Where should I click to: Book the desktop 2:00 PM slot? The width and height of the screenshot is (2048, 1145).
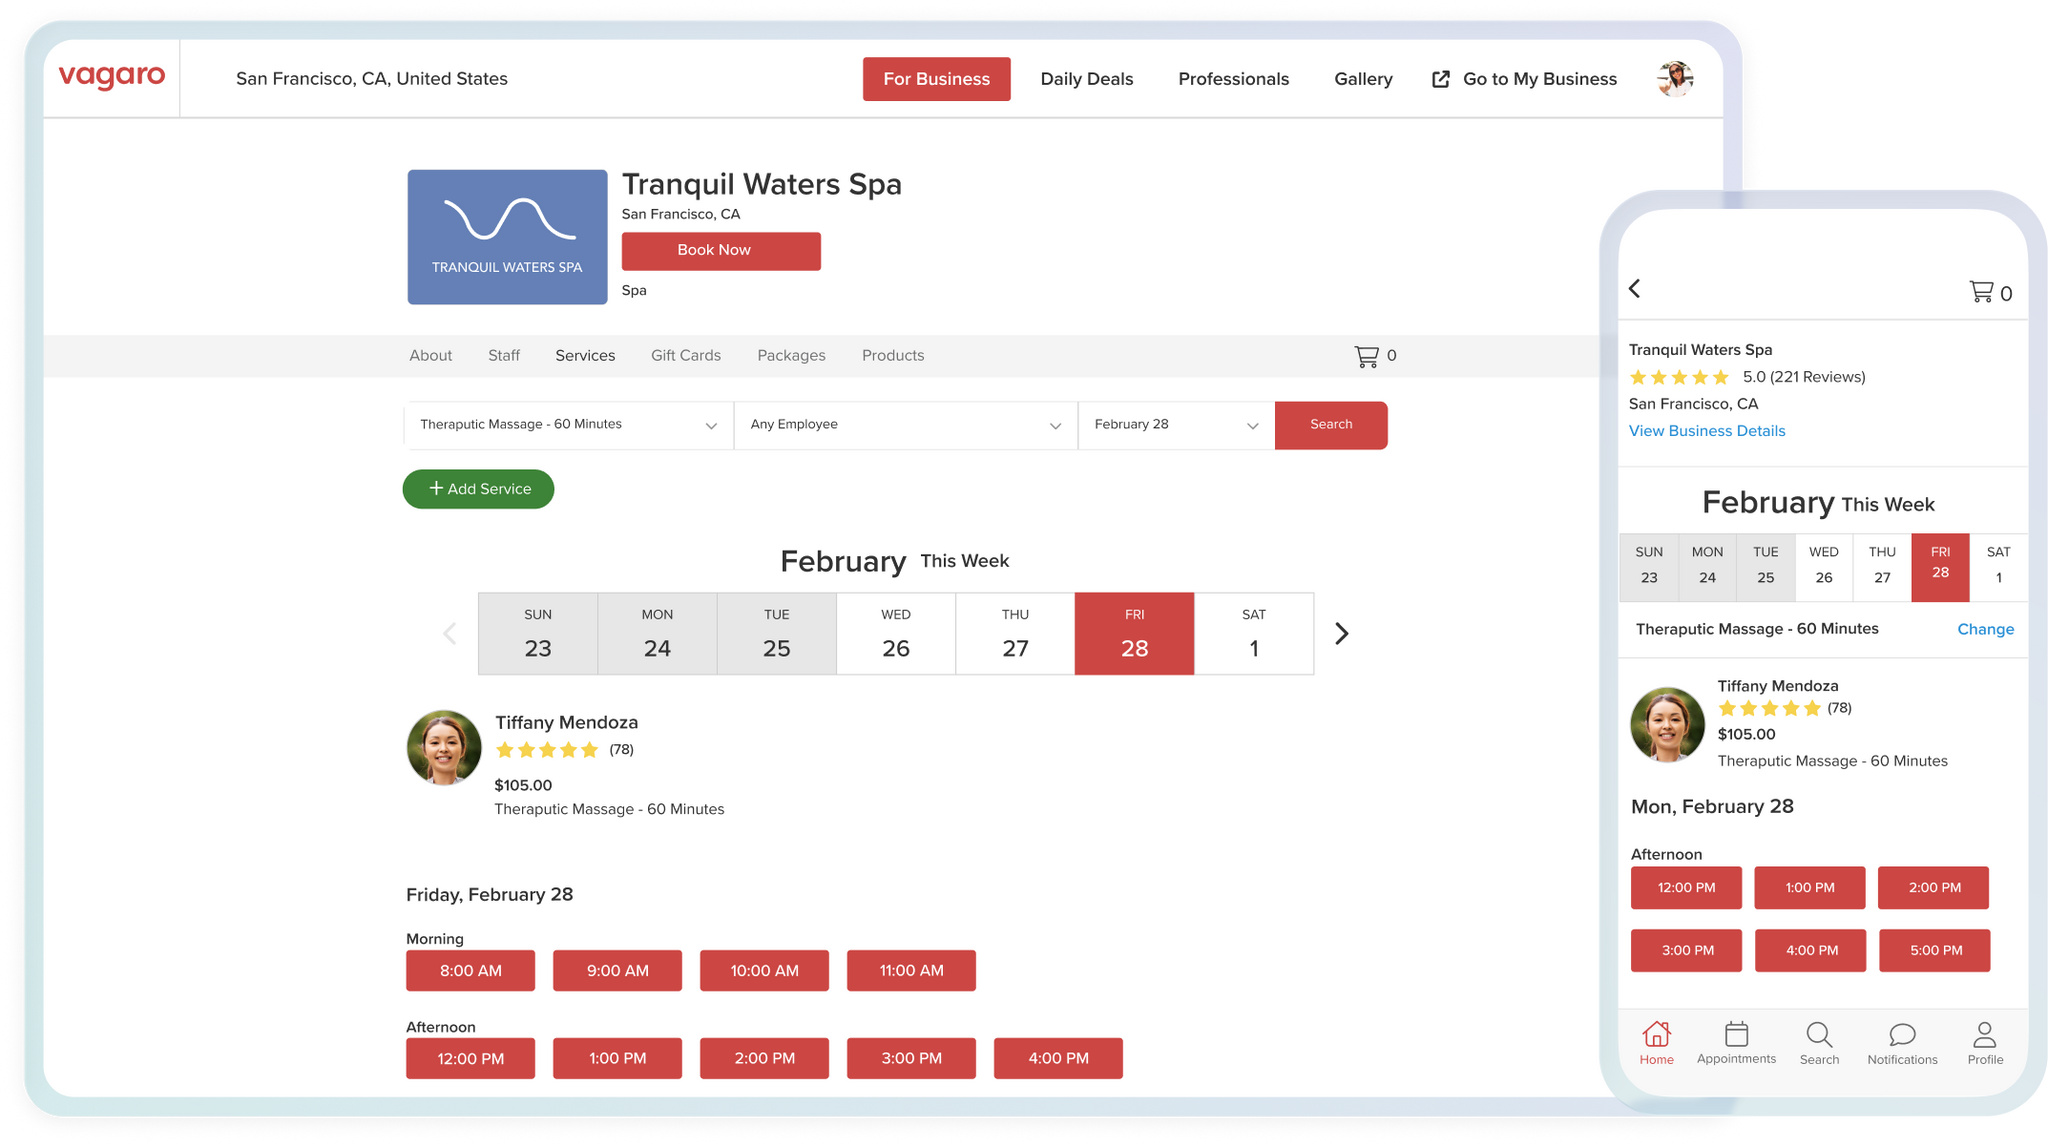(x=764, y=1059)
